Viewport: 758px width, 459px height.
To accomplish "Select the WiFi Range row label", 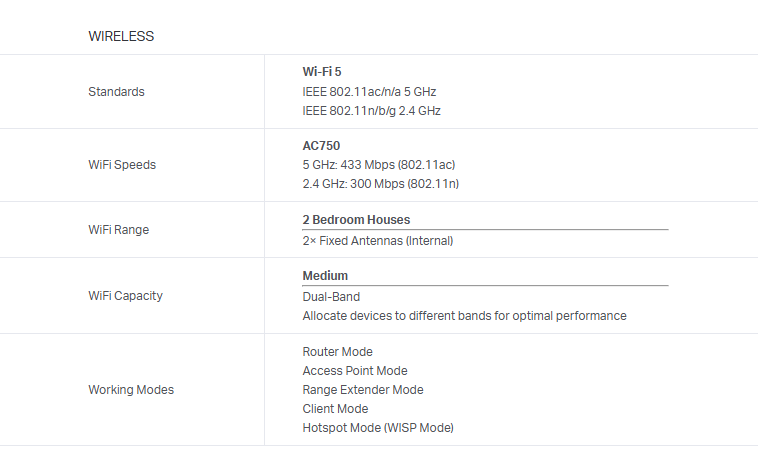I will (x=118, y=230).
